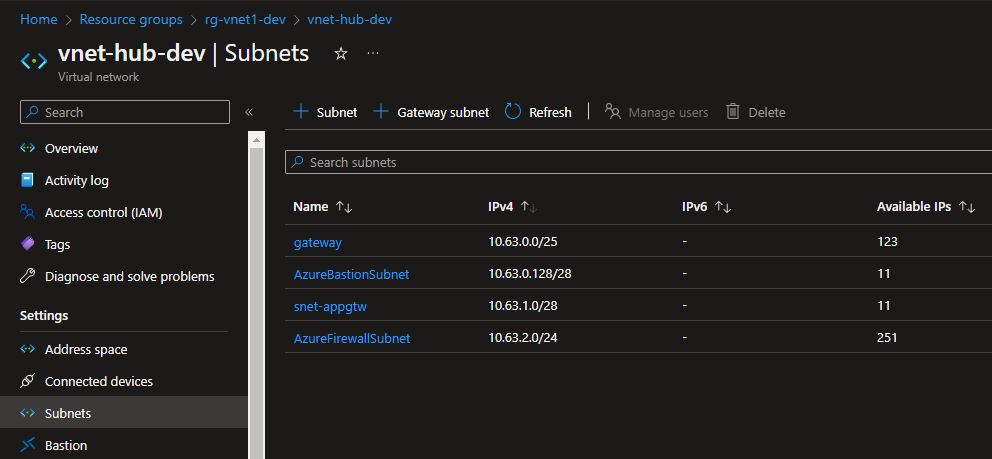Screen dimensions: 992x459
Task: Click the Manage users people icon
Action: click(612, 112)
